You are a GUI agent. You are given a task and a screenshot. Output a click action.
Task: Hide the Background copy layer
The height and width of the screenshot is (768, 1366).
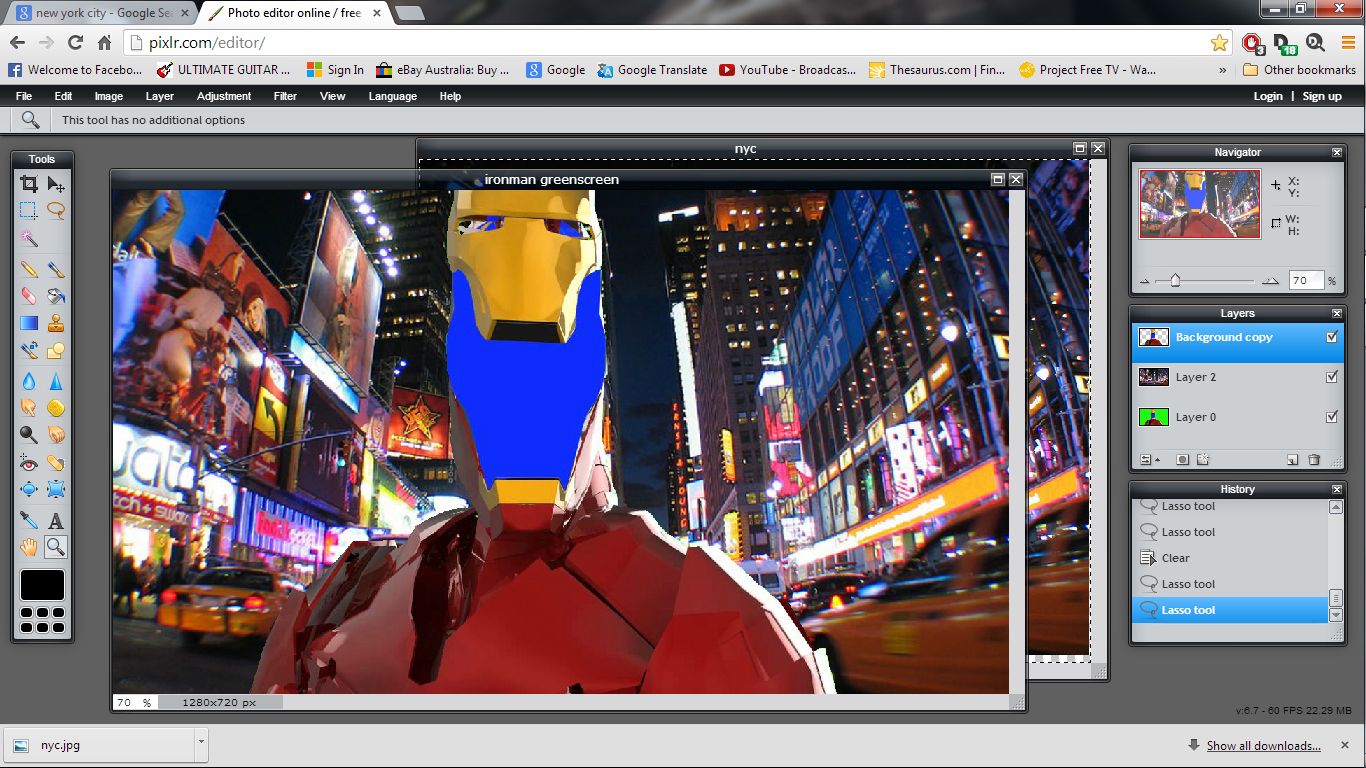1331,337
